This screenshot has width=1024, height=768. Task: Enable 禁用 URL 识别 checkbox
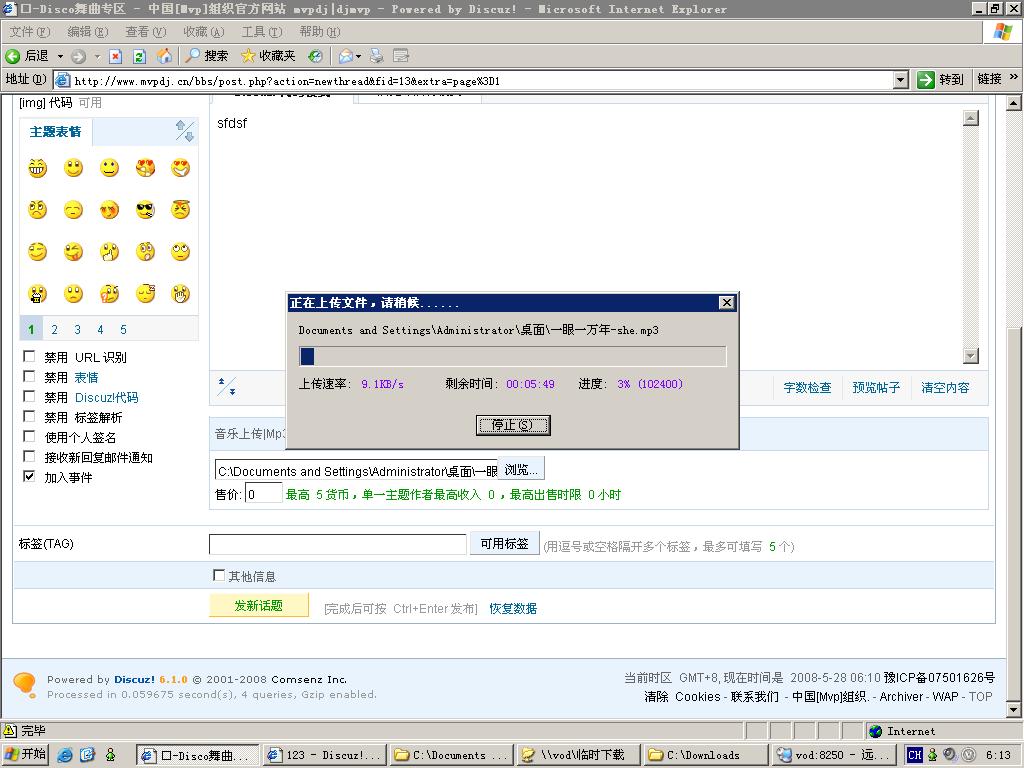pyautogui.click(x=29, y=356)
